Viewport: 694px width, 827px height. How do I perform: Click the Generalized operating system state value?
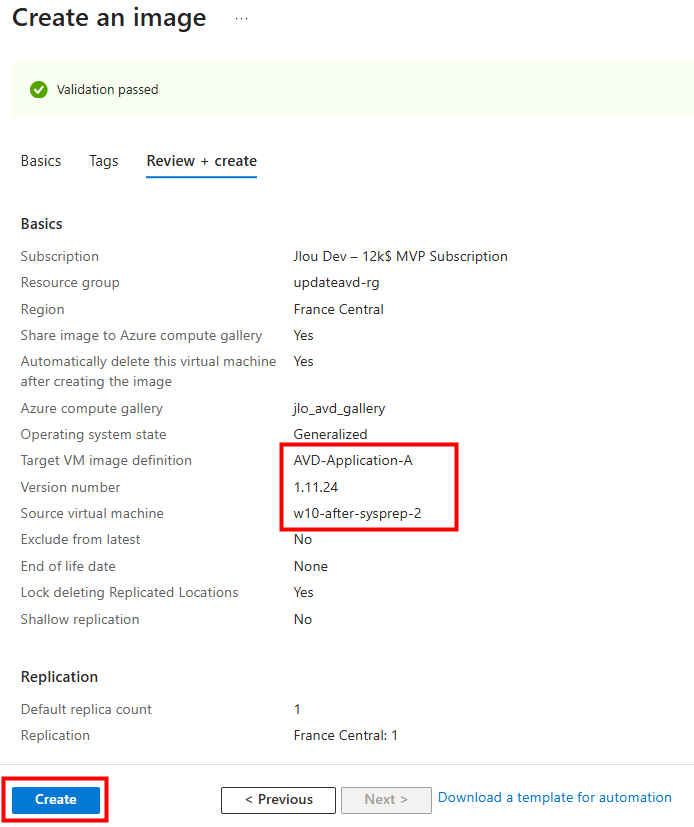click(x=330, y=434)
